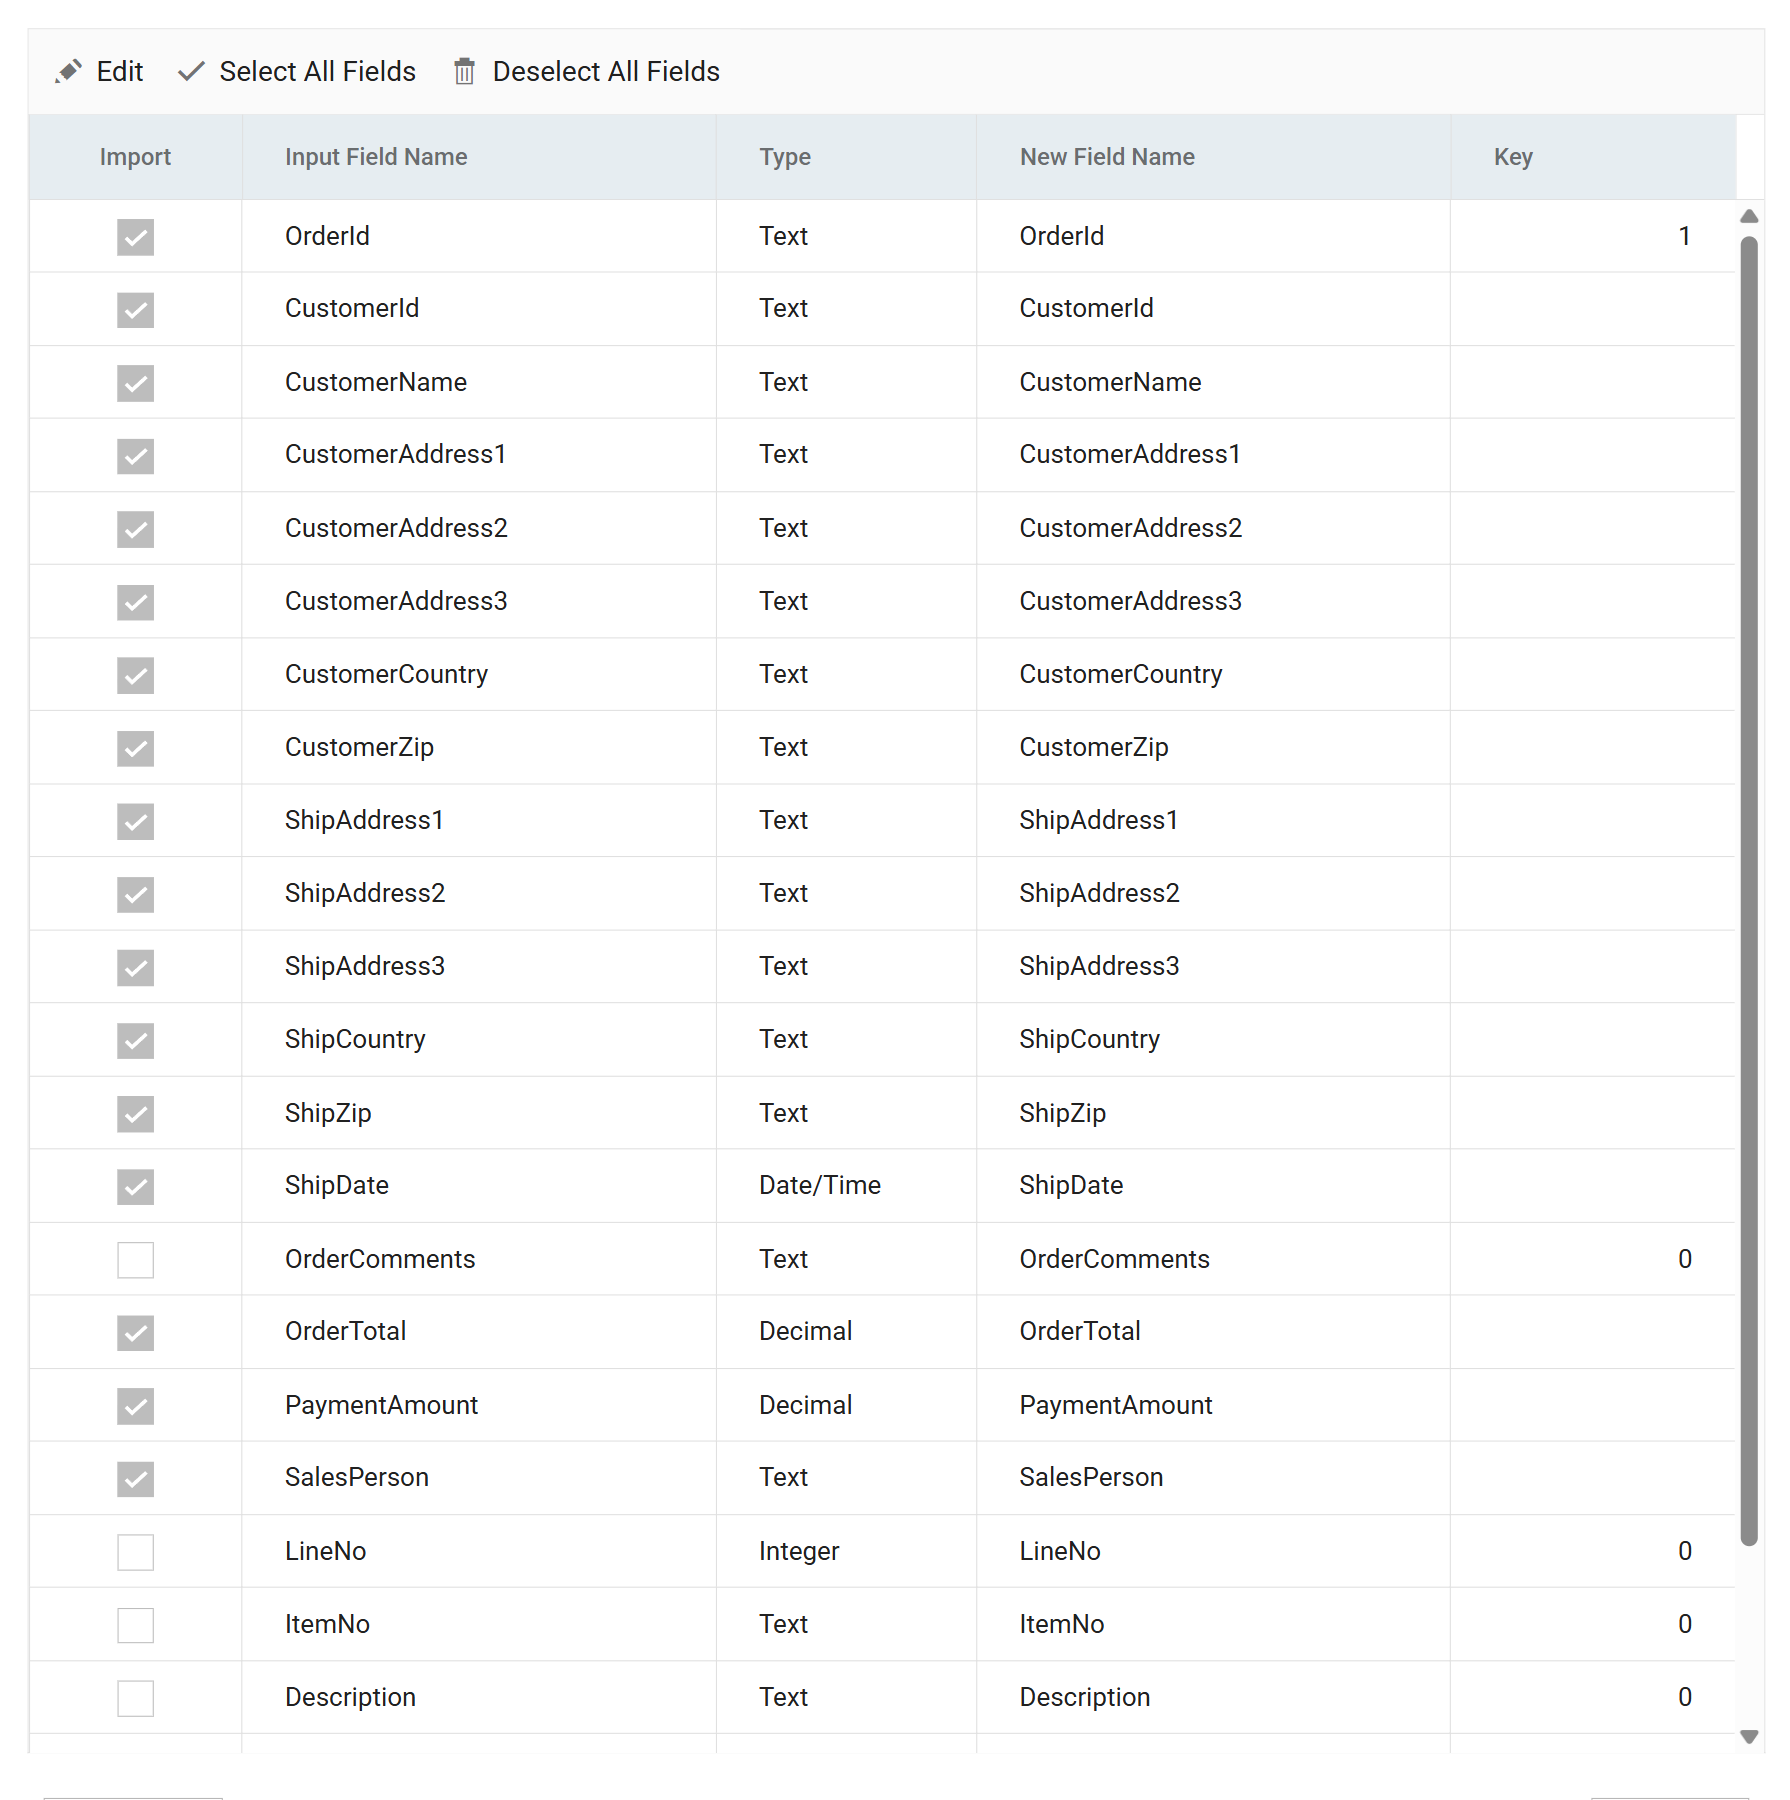Click the input field name CustomerAddress3
The height and width of the screenshot is (1800, 1790).
pyautogui.click(x=396, y=601)
